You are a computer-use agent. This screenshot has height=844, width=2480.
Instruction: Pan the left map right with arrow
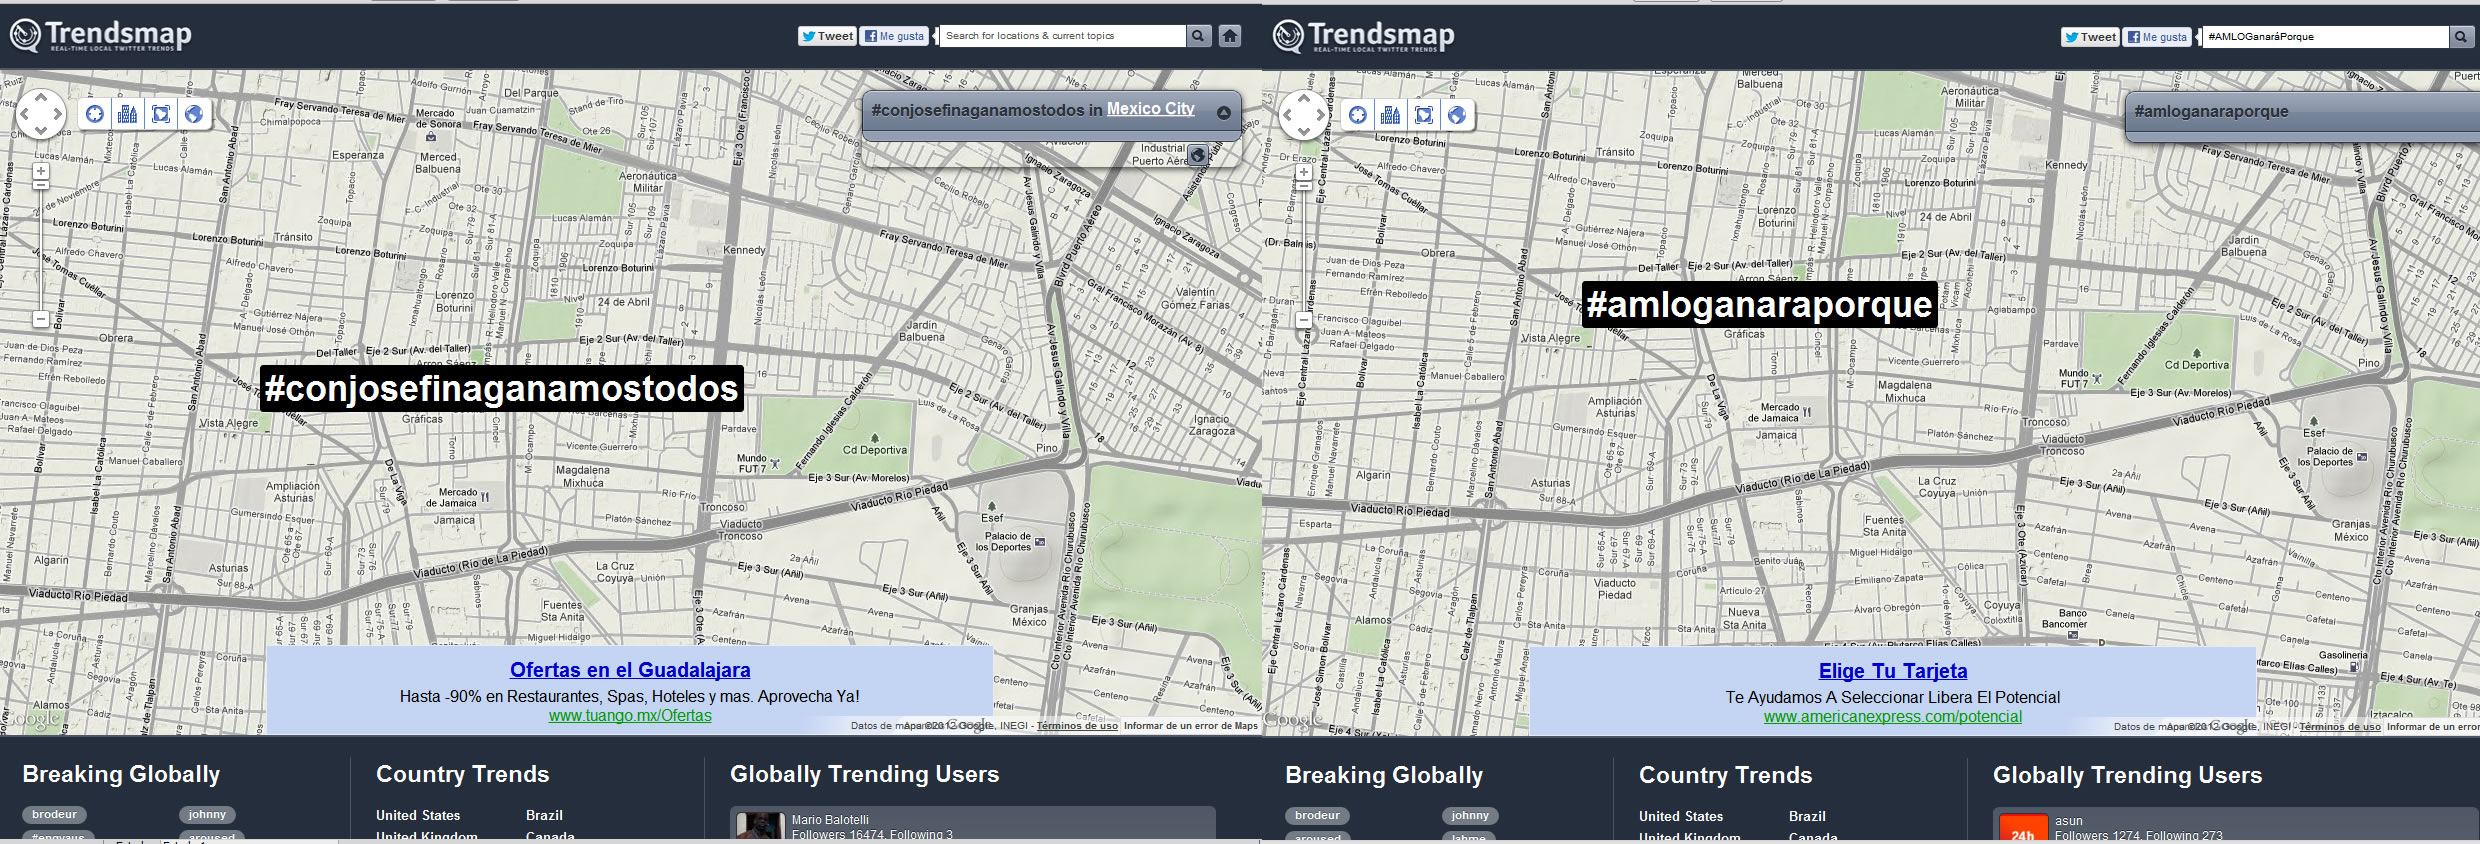pyautogui.click(x=58, y=114)
